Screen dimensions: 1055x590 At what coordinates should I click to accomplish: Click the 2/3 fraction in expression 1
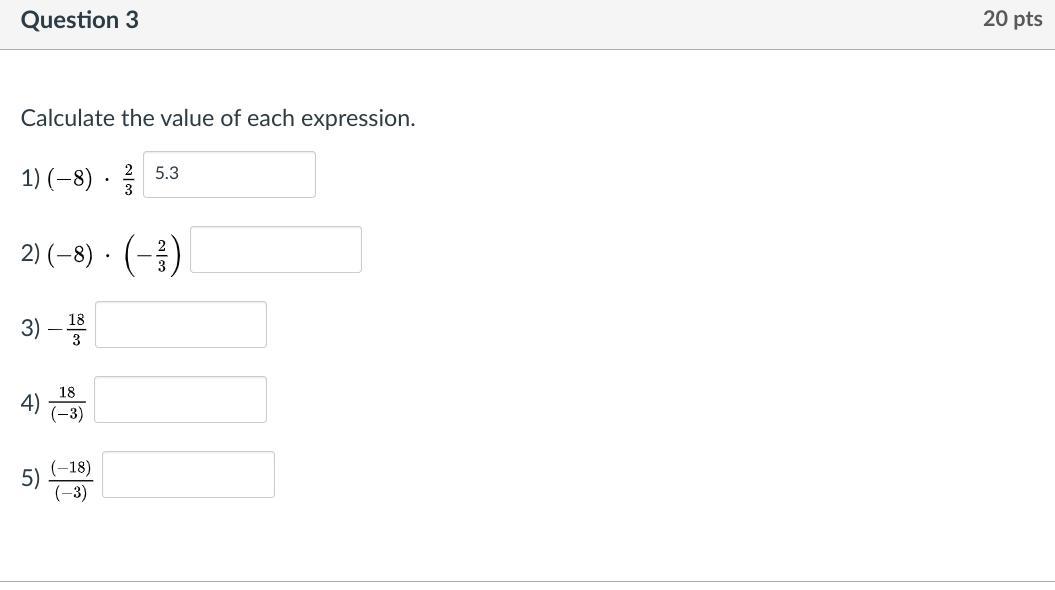(x=128, y=178)
